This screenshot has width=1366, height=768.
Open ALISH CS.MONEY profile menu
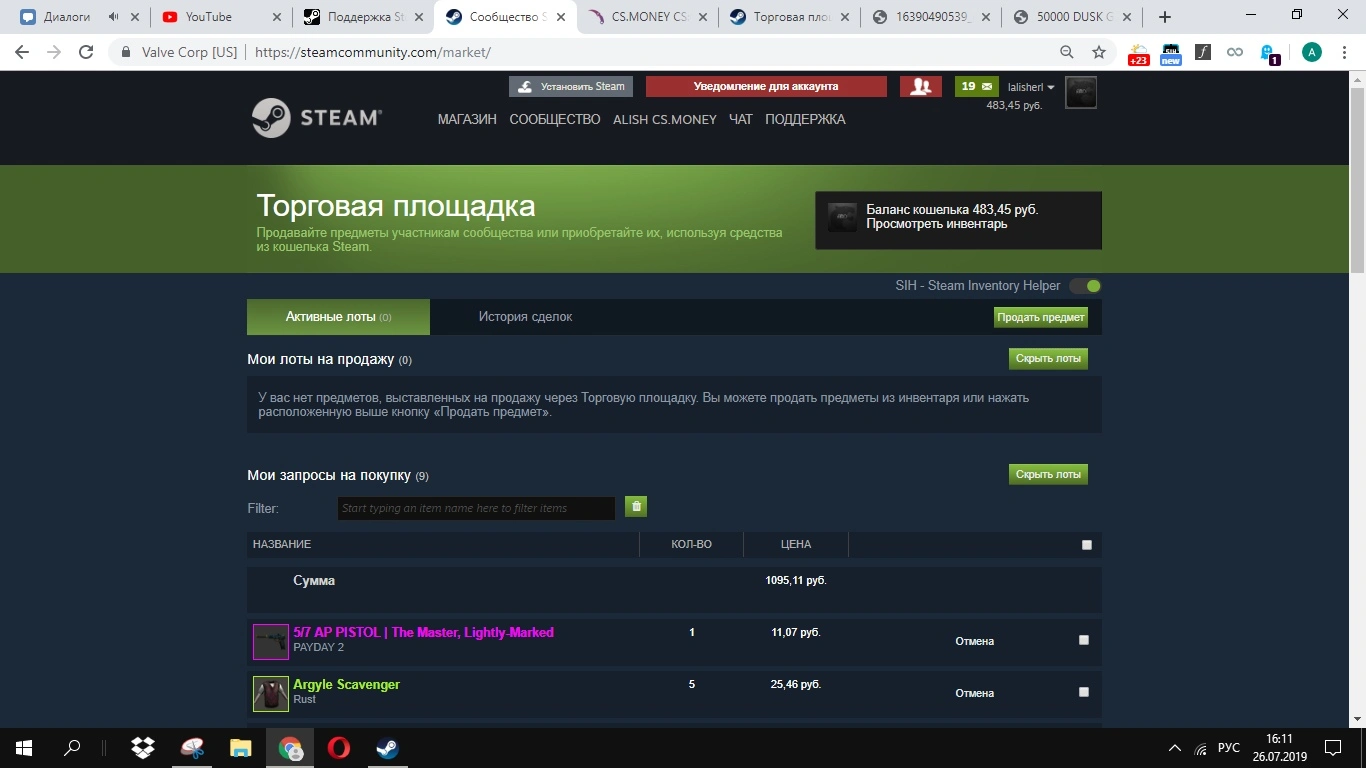tap(665, 119)
